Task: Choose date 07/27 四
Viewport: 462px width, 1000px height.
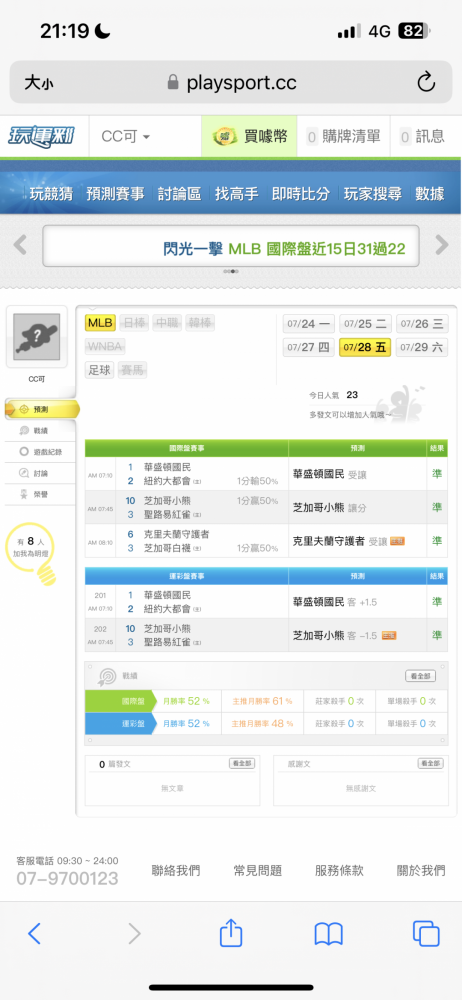Action: click(309, 348)
